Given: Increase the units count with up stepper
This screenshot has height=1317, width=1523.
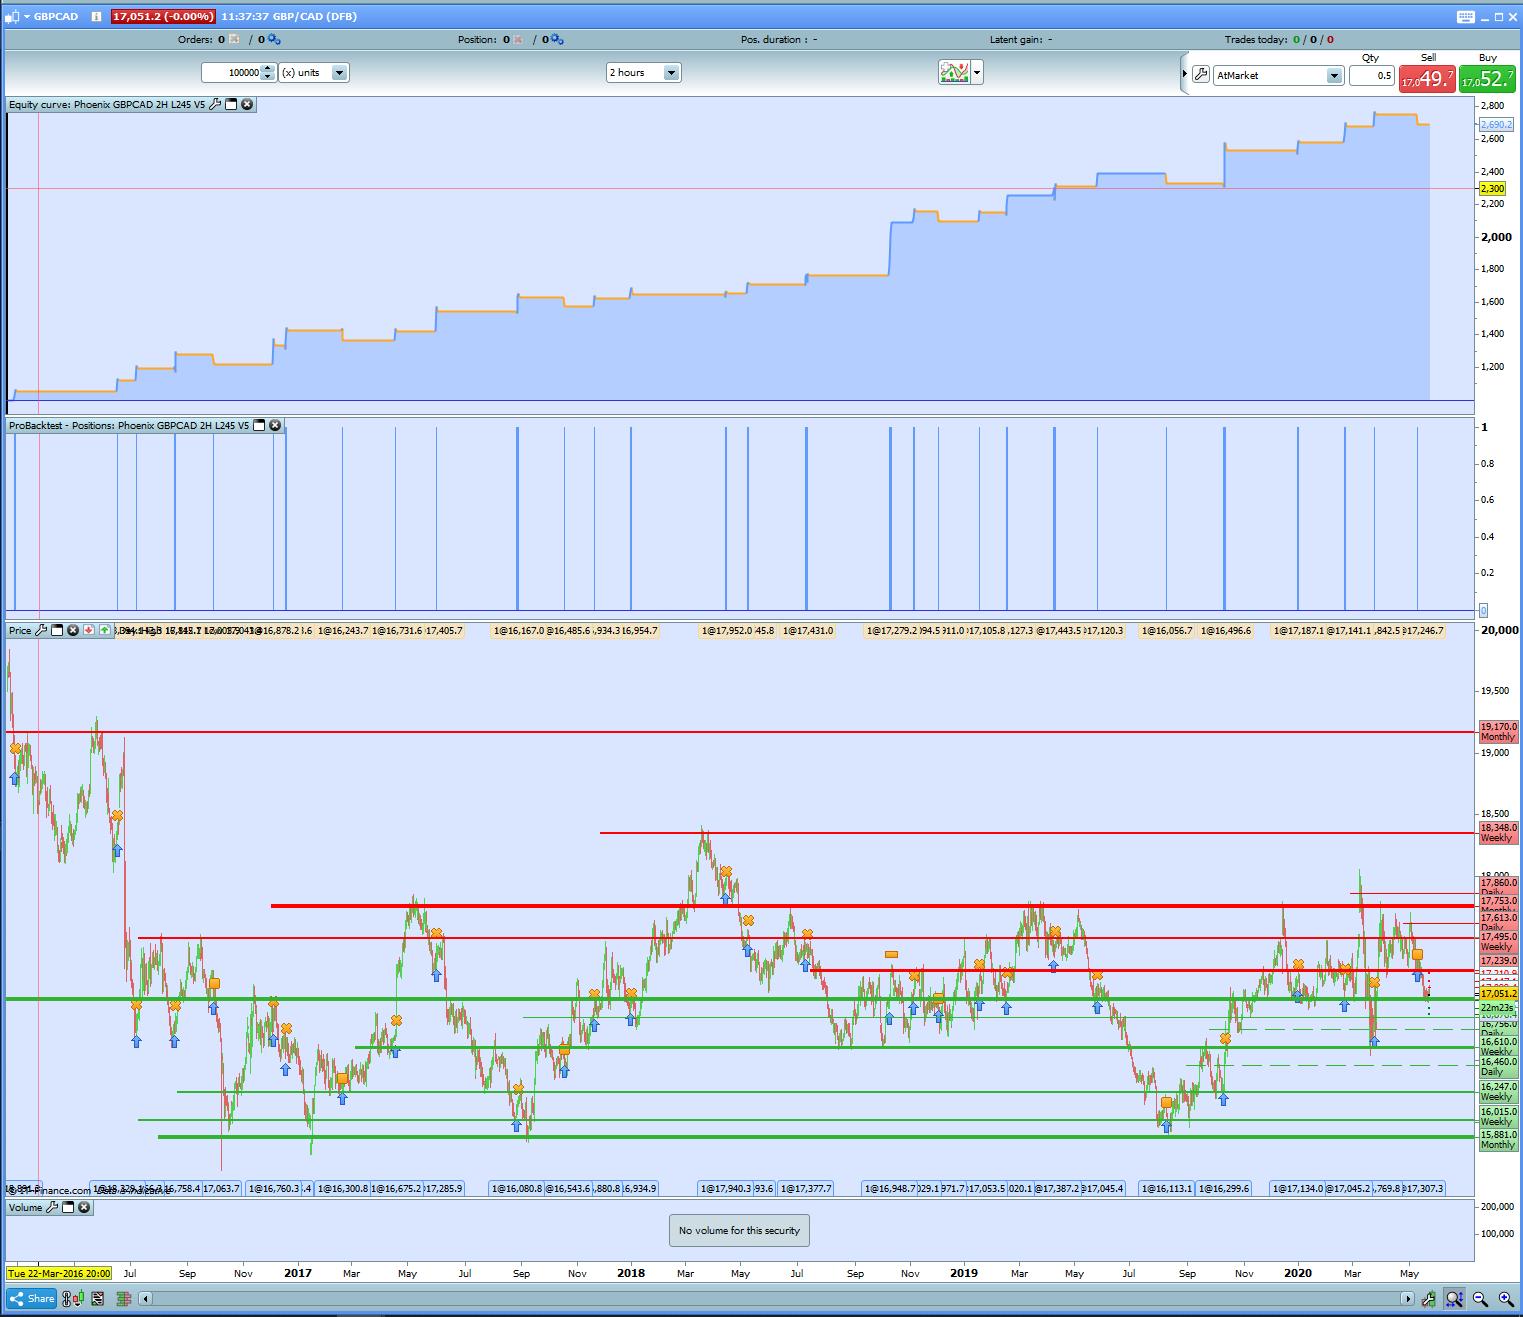Looking at the screenshot, I should 267,68.
